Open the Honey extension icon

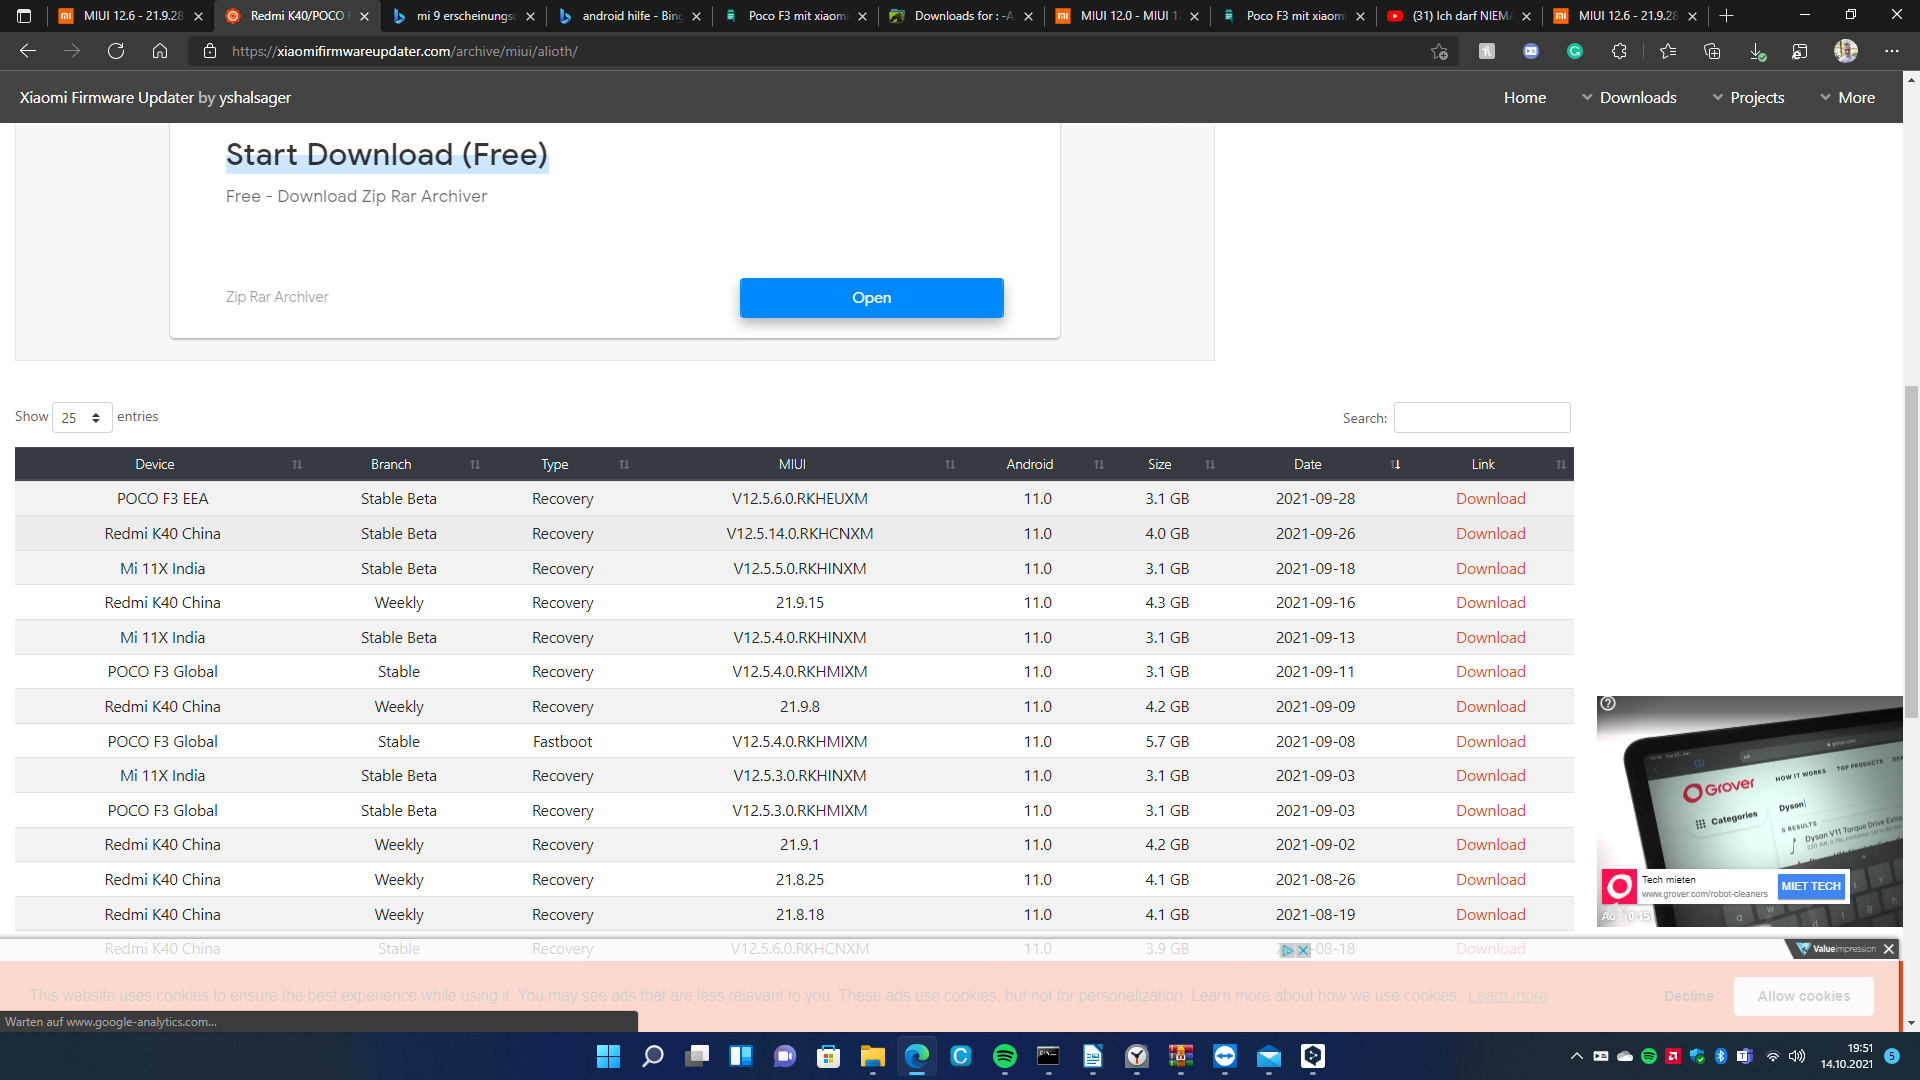pyautogui.click(x=1487, y=51)
